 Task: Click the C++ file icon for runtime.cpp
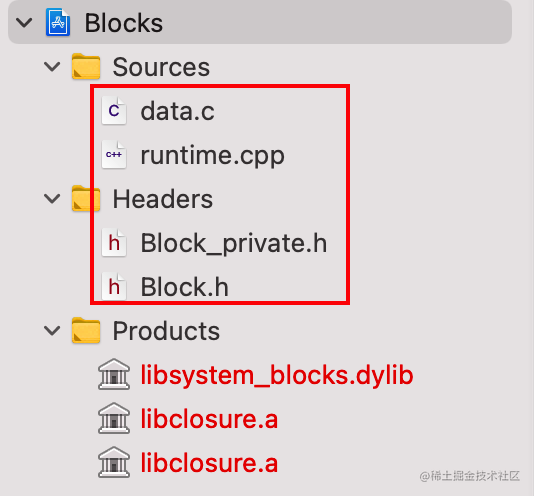point(114,155)
